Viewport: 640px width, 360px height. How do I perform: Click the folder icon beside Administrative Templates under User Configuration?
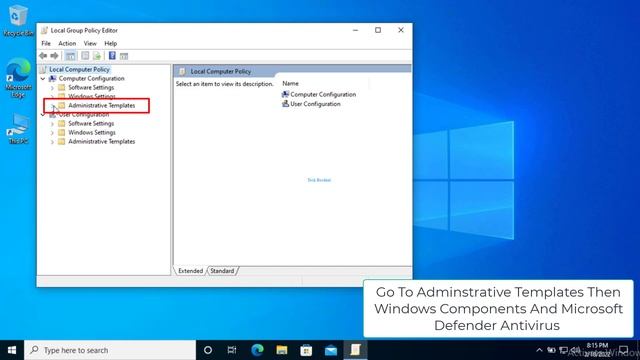[62, 141]
